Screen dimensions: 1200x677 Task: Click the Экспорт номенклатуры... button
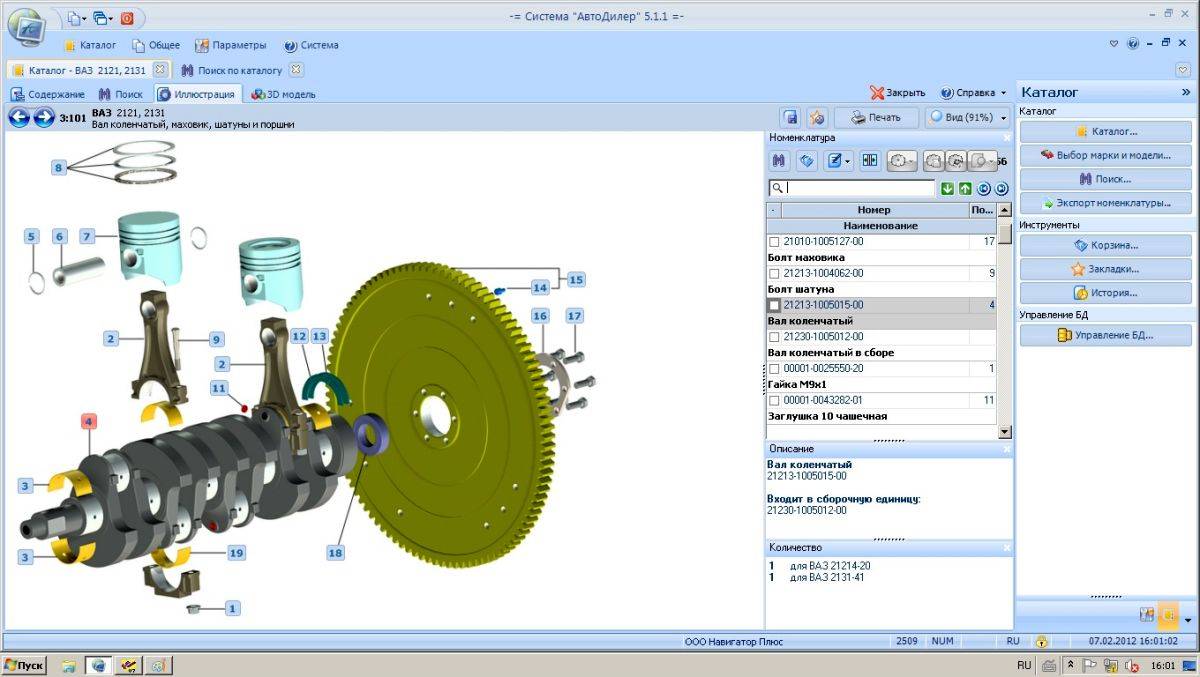point(1105,203)
